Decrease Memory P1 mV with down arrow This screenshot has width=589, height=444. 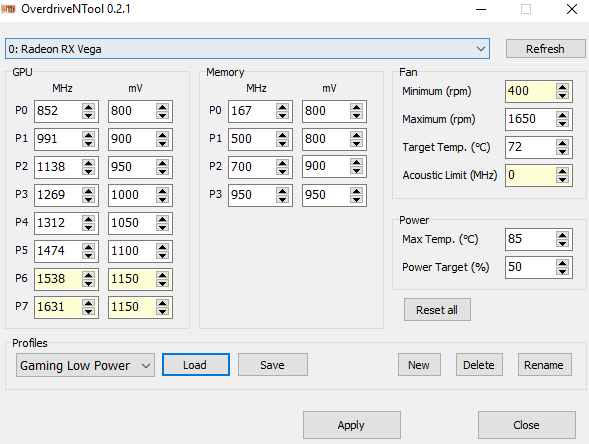pos(356,144)
